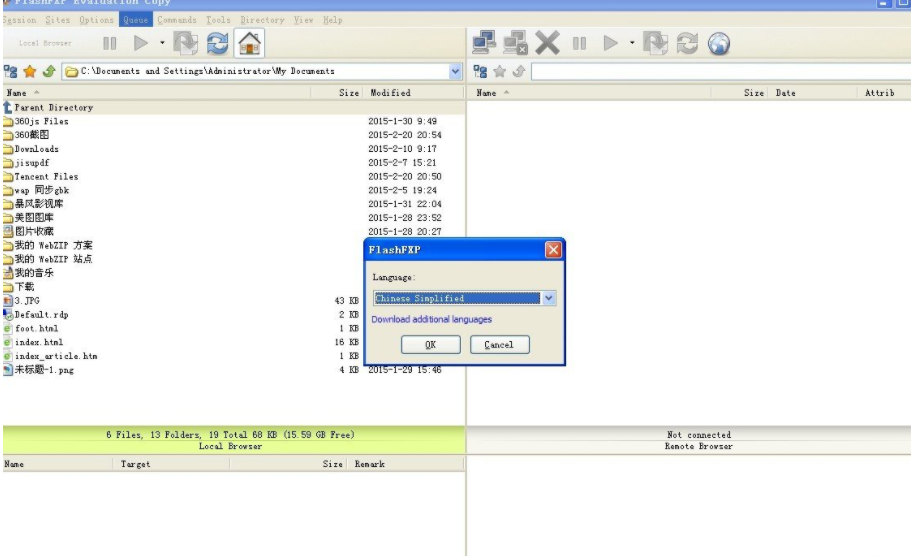Open the local path history dropdown
911x556 pixels.
pos(455,71)
